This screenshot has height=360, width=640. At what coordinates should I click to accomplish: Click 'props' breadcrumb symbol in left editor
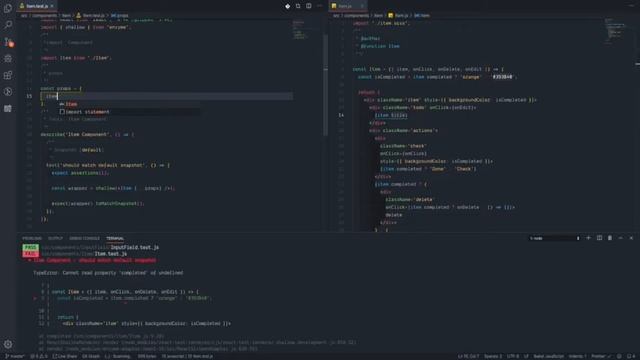click(x=120, y=16)
